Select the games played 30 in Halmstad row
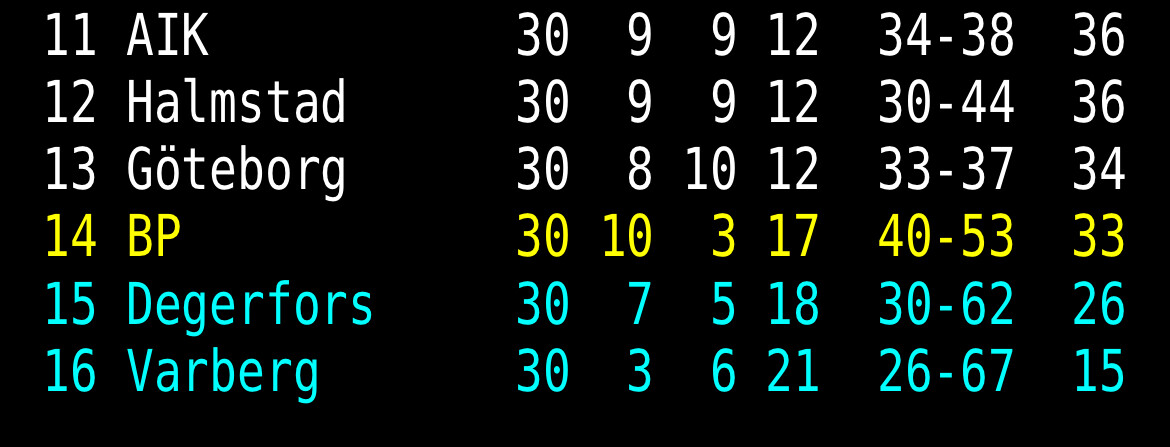 coord(542,103)
